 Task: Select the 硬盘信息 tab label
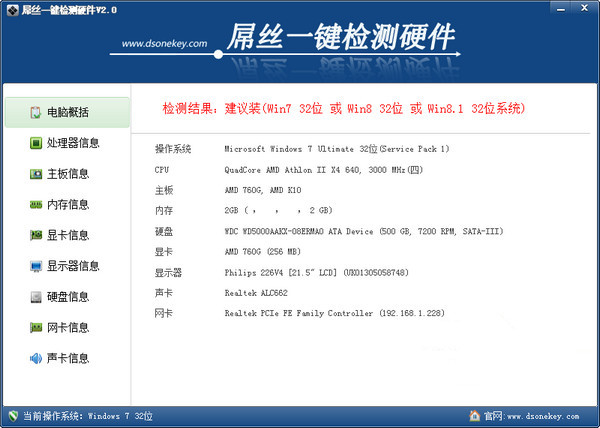68,297
